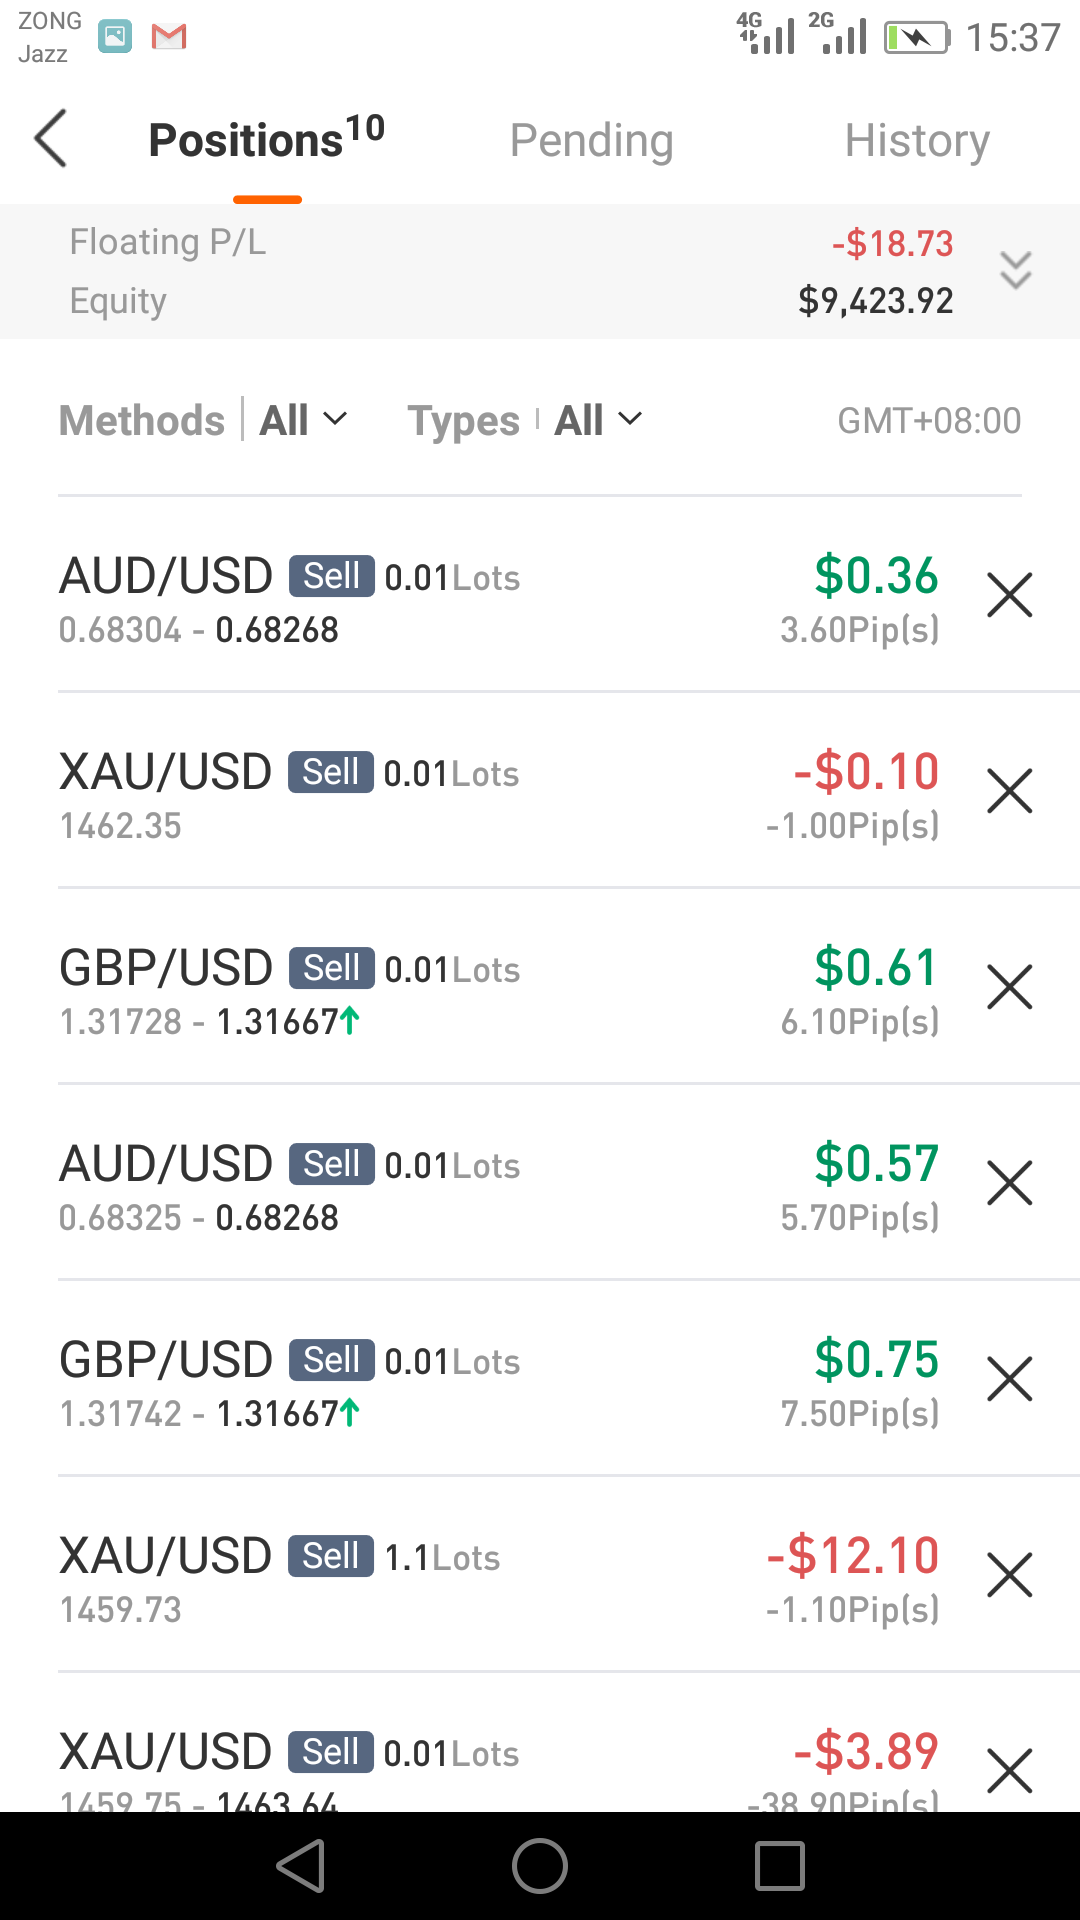The width and height of the screenshot is (1080, 1920).
Task: Tap the Android home button
Action: tap(540, 1866)
